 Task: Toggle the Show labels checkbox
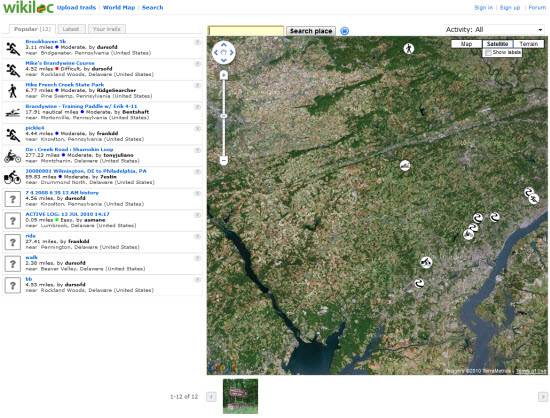click(x=488, y=53)
